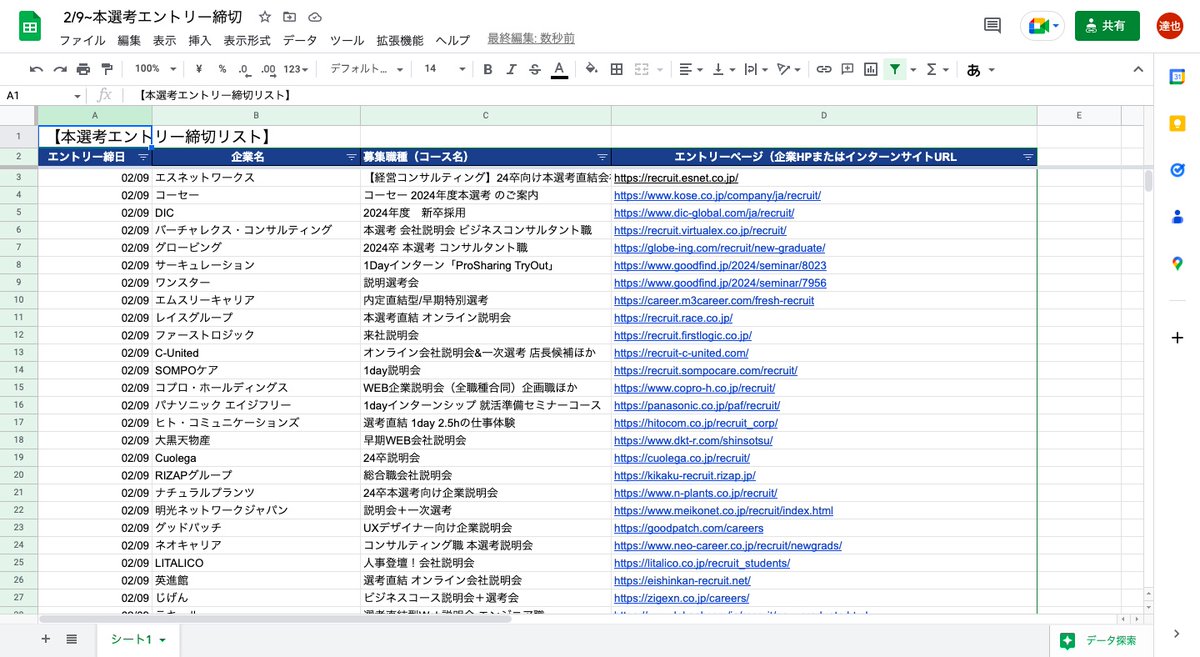The width and height of the screenshot is (1200, 657).
Task: Toggle italic formatting
Action: (511, 69)
